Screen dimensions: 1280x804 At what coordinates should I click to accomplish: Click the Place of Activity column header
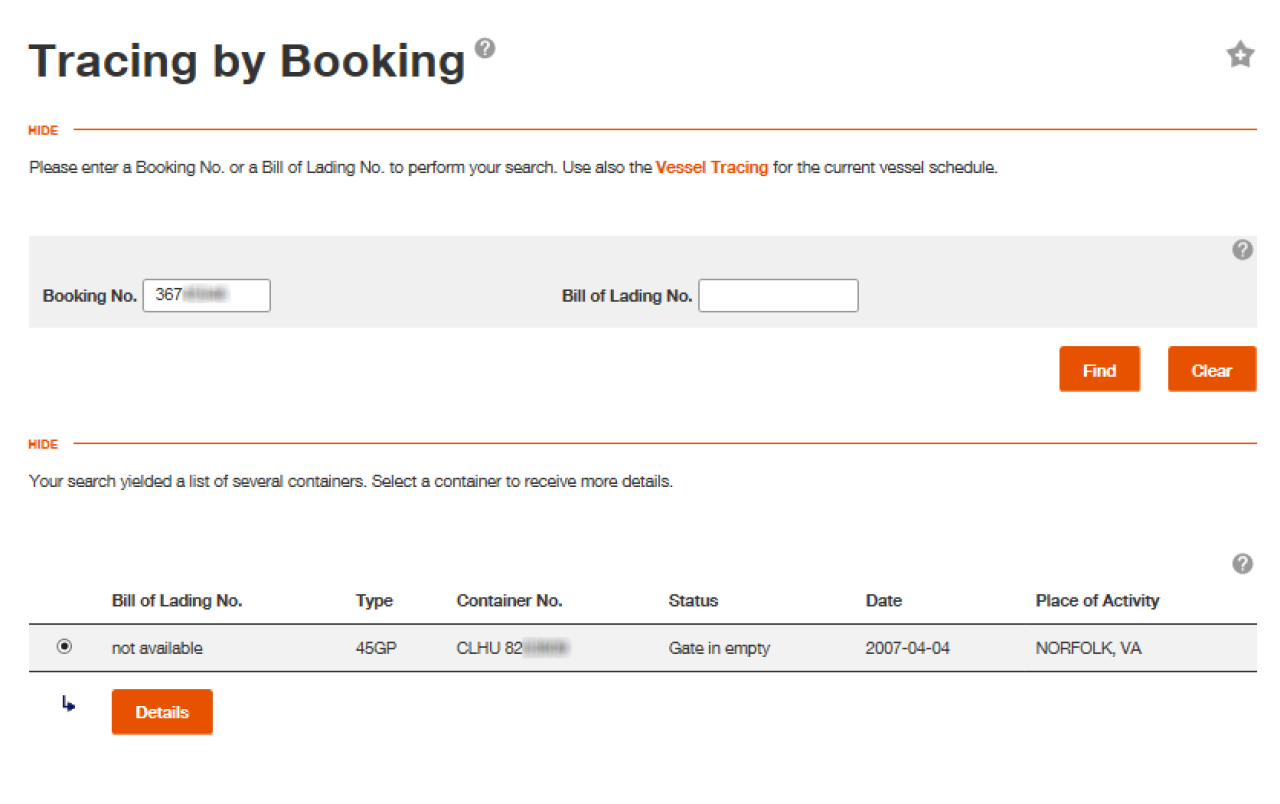(x=1097, y=600)
